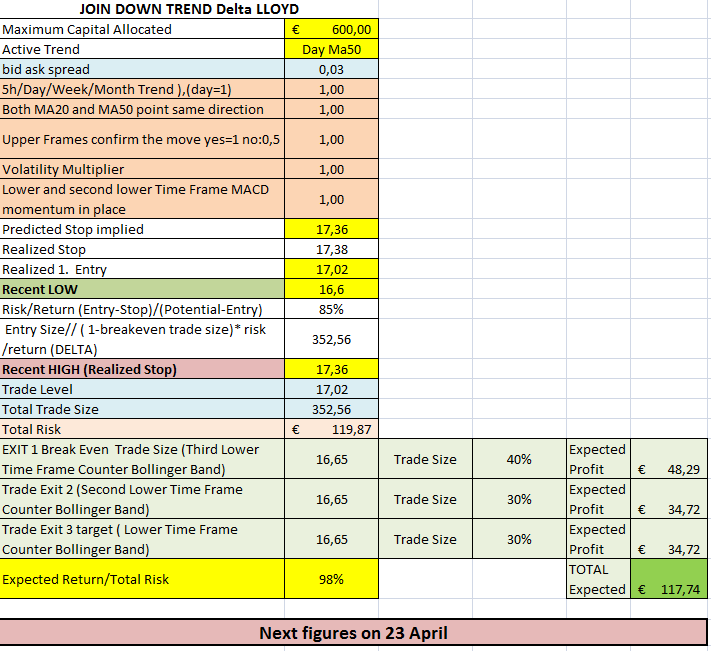The height and width of the screenshot is (651, 711).
Task: Select the yellow 'Expected Return/Total Risk' cell
Action: [142, 578]
